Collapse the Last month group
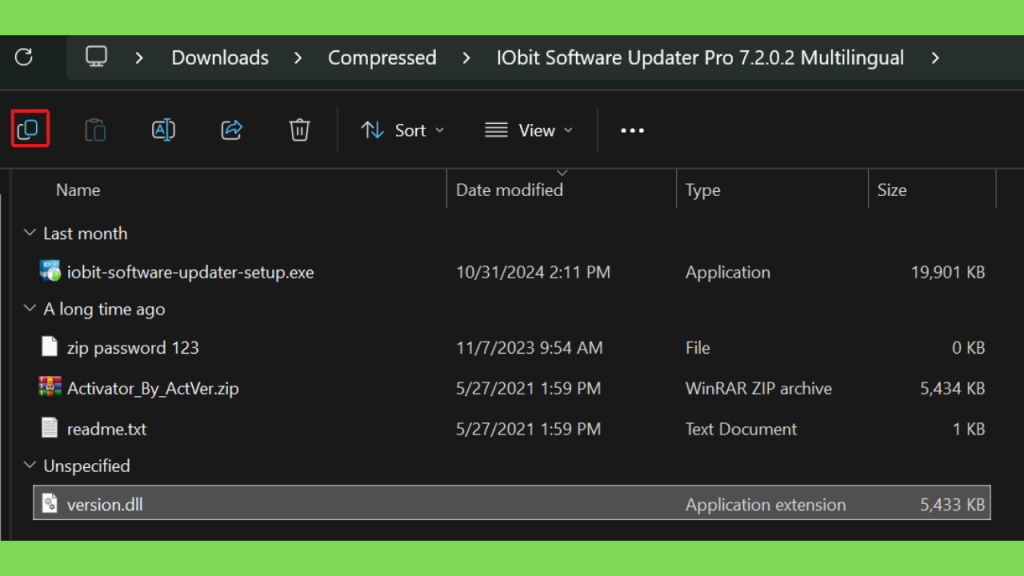The width and height of the screenshot is (1024, 576). tap(29, 232)
